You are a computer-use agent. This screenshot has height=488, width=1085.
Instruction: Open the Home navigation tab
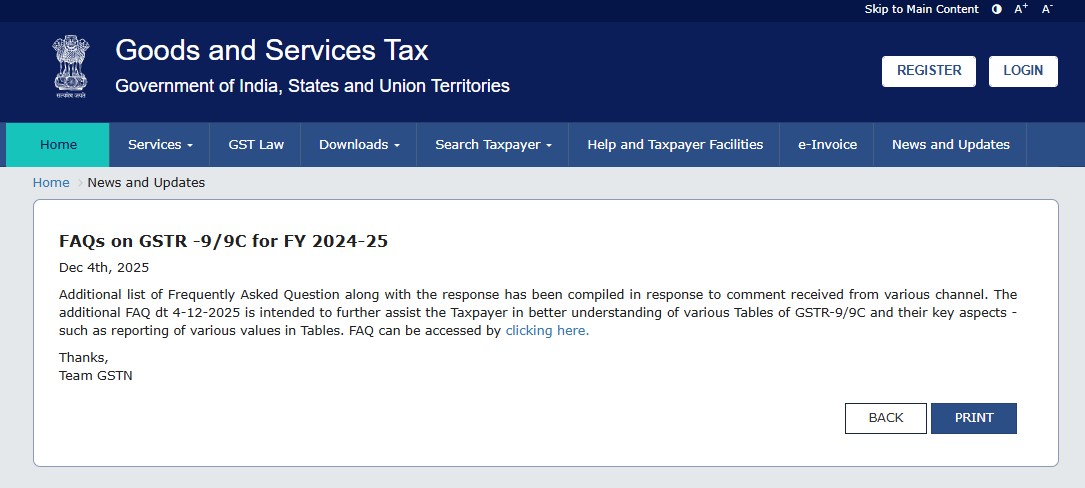58,145
